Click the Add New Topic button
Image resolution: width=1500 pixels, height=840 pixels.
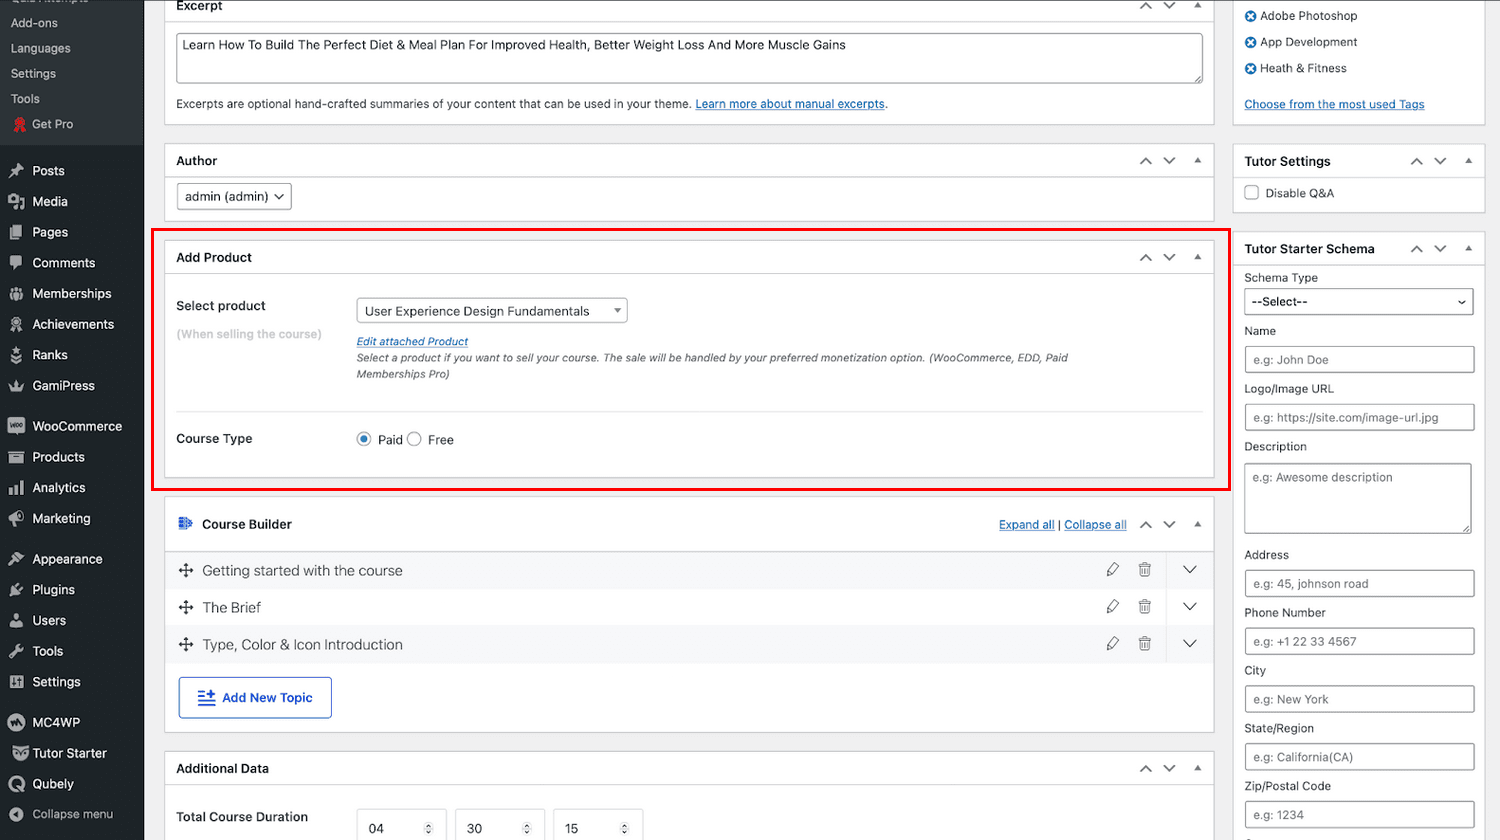point(255,698)
